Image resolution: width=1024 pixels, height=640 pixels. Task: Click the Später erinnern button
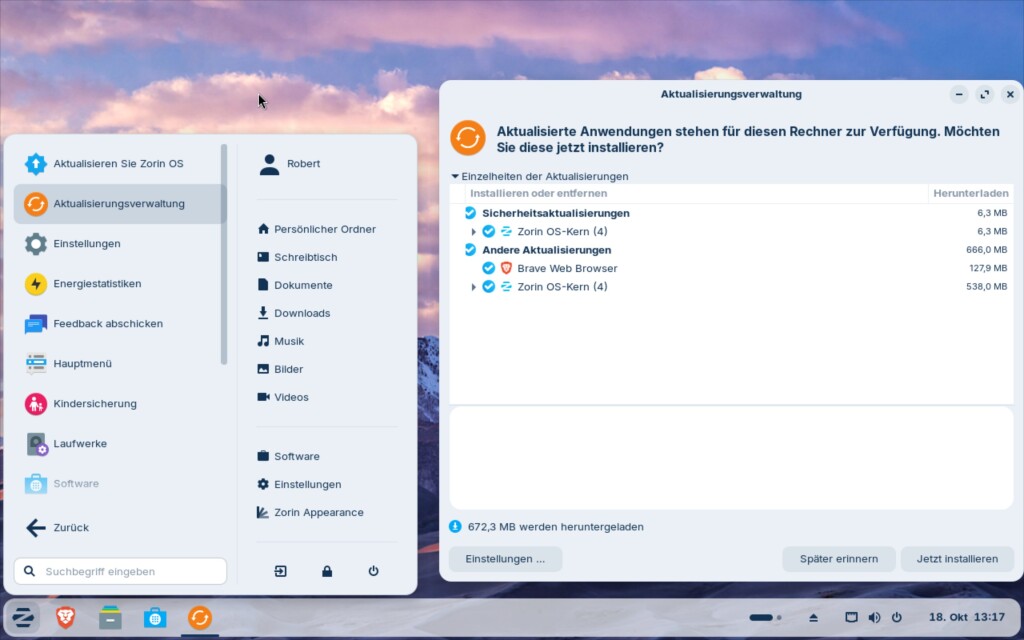pyautogui.click(x=838, y=559)
